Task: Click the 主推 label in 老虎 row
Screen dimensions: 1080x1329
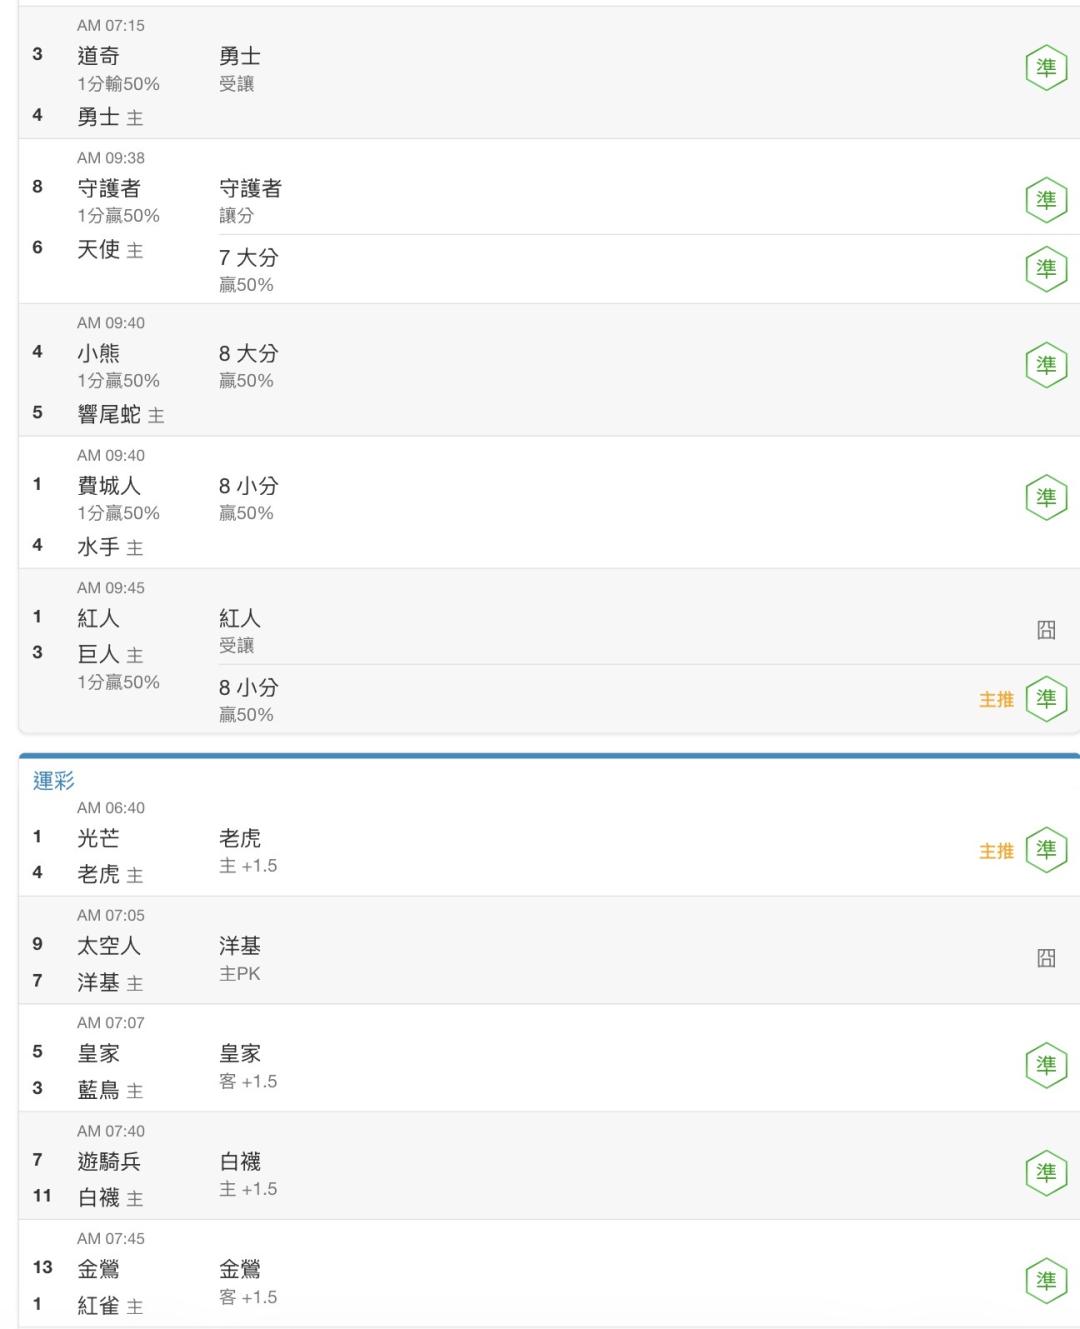Action: pos(996,851)
